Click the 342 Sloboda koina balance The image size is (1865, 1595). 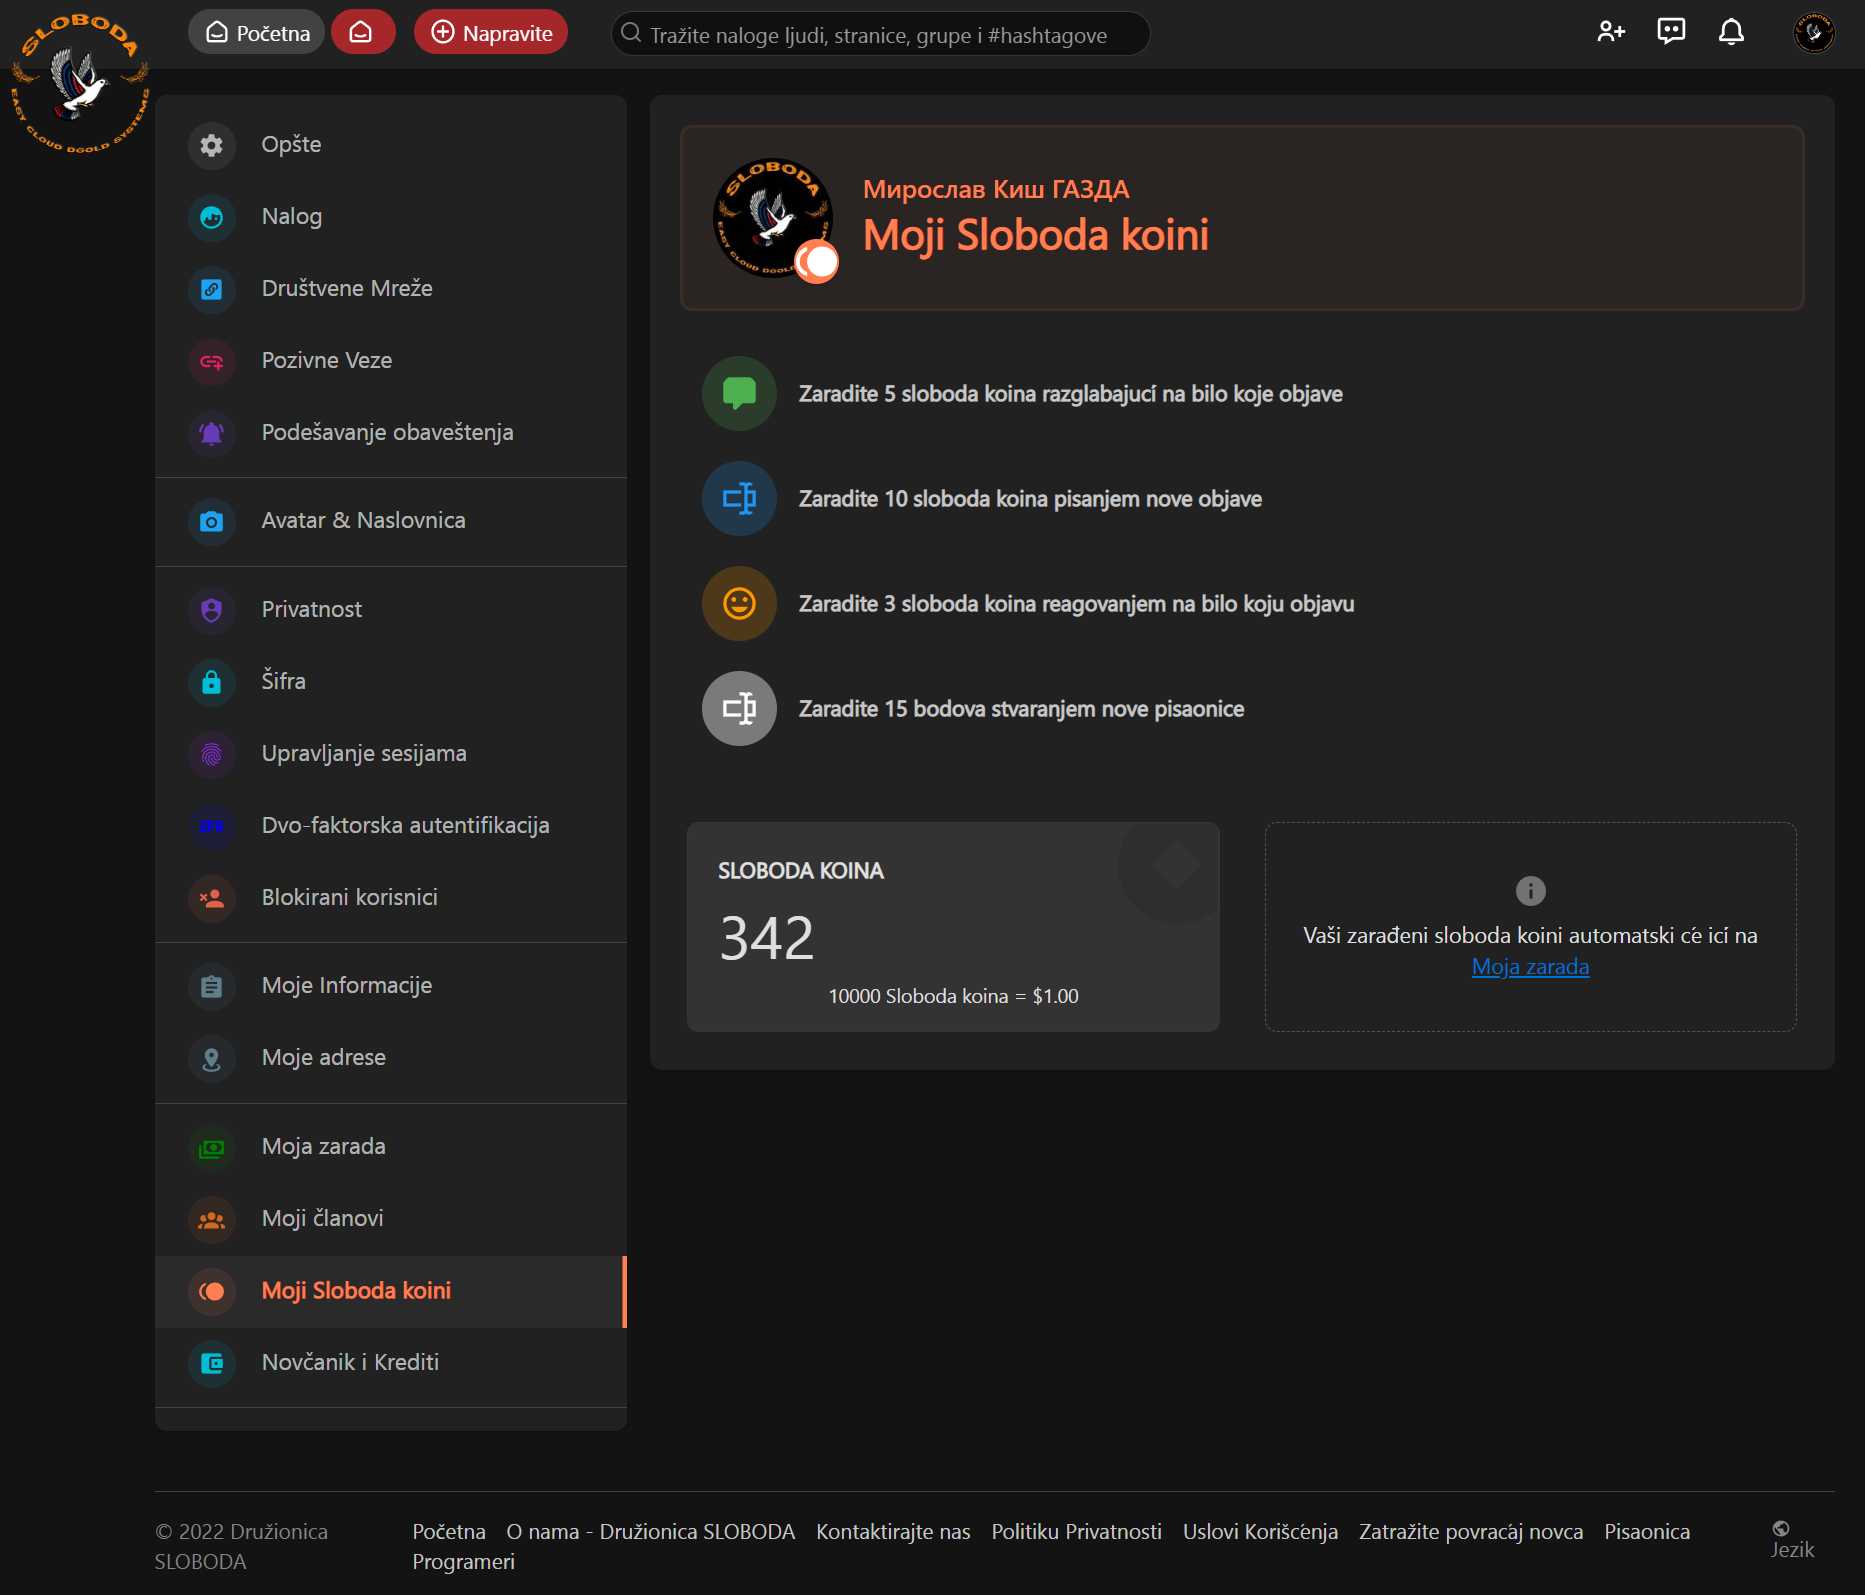point(766,937)
